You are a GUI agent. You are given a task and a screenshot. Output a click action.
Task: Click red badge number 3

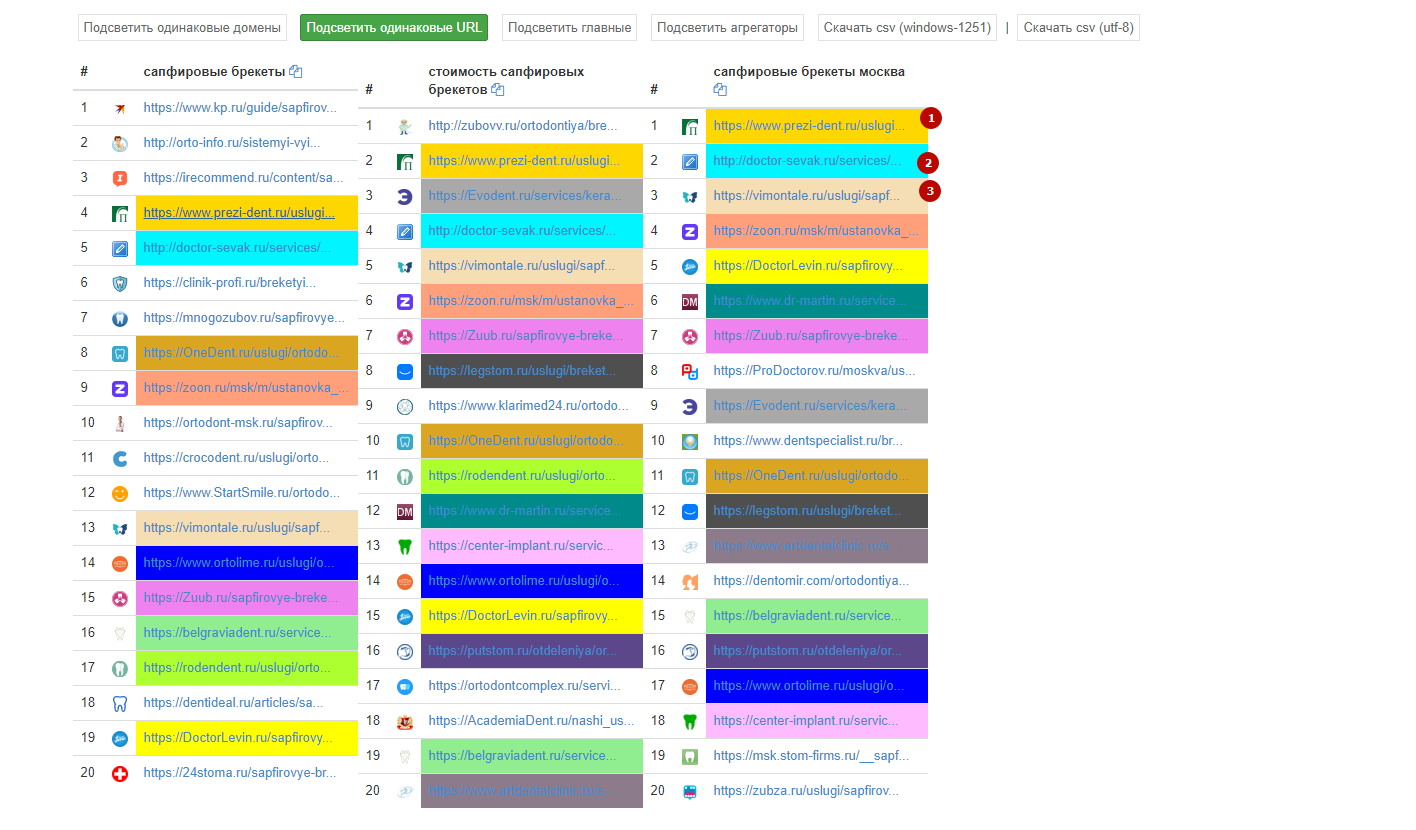[930, 190]
